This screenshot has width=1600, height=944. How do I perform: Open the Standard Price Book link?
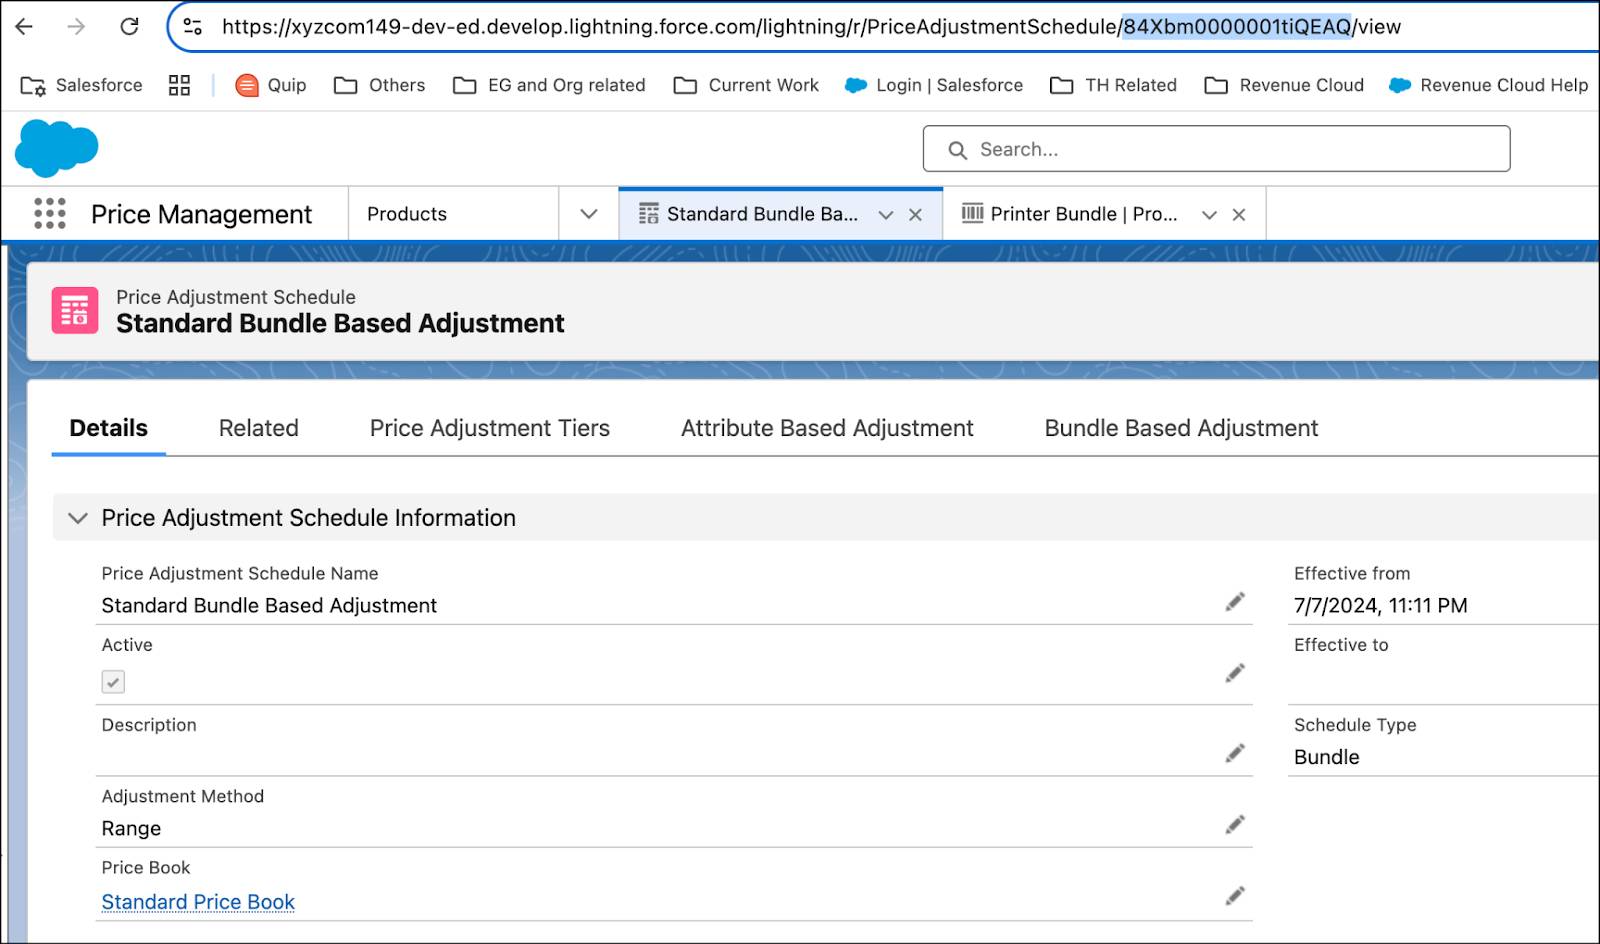(x=198, y=902)
